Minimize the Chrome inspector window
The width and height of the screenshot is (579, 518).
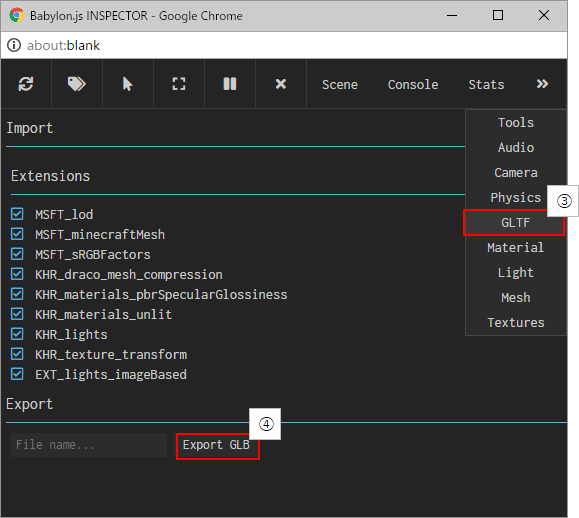click(x=452, y=16)
